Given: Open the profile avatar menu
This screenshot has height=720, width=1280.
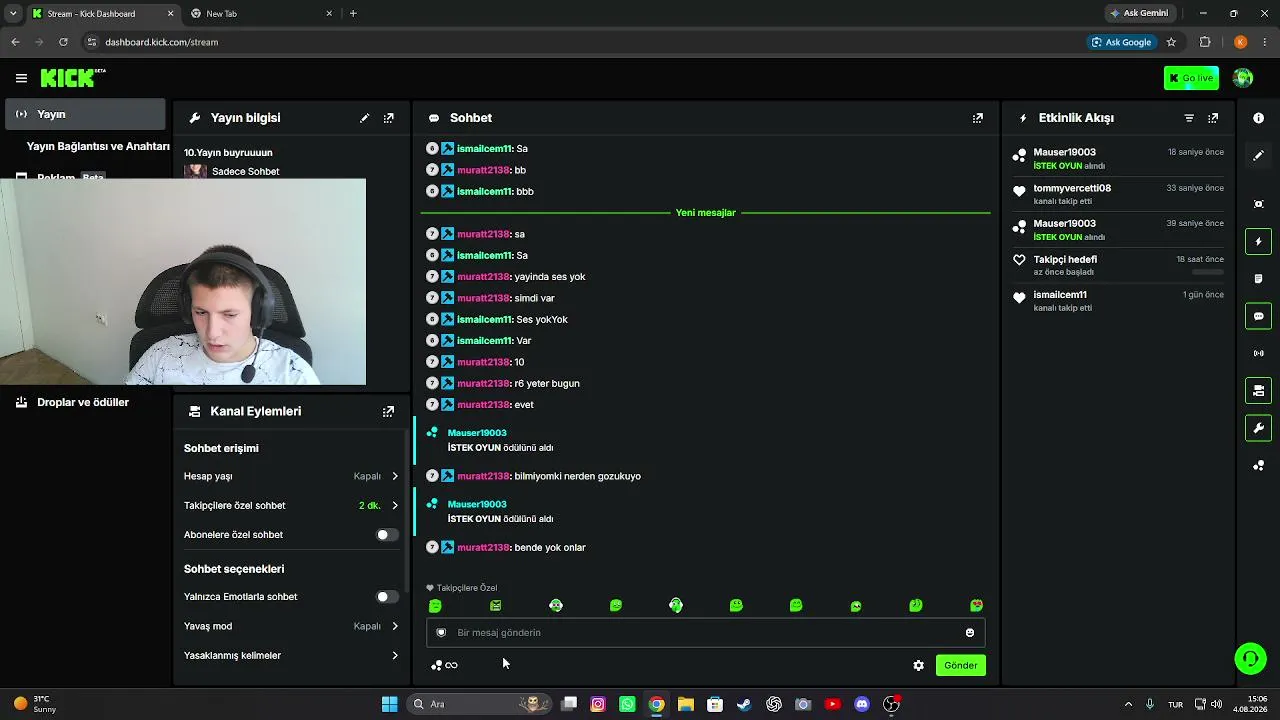Looking at the screenshot, I should pyautogui.click(x=1243, y=78).
